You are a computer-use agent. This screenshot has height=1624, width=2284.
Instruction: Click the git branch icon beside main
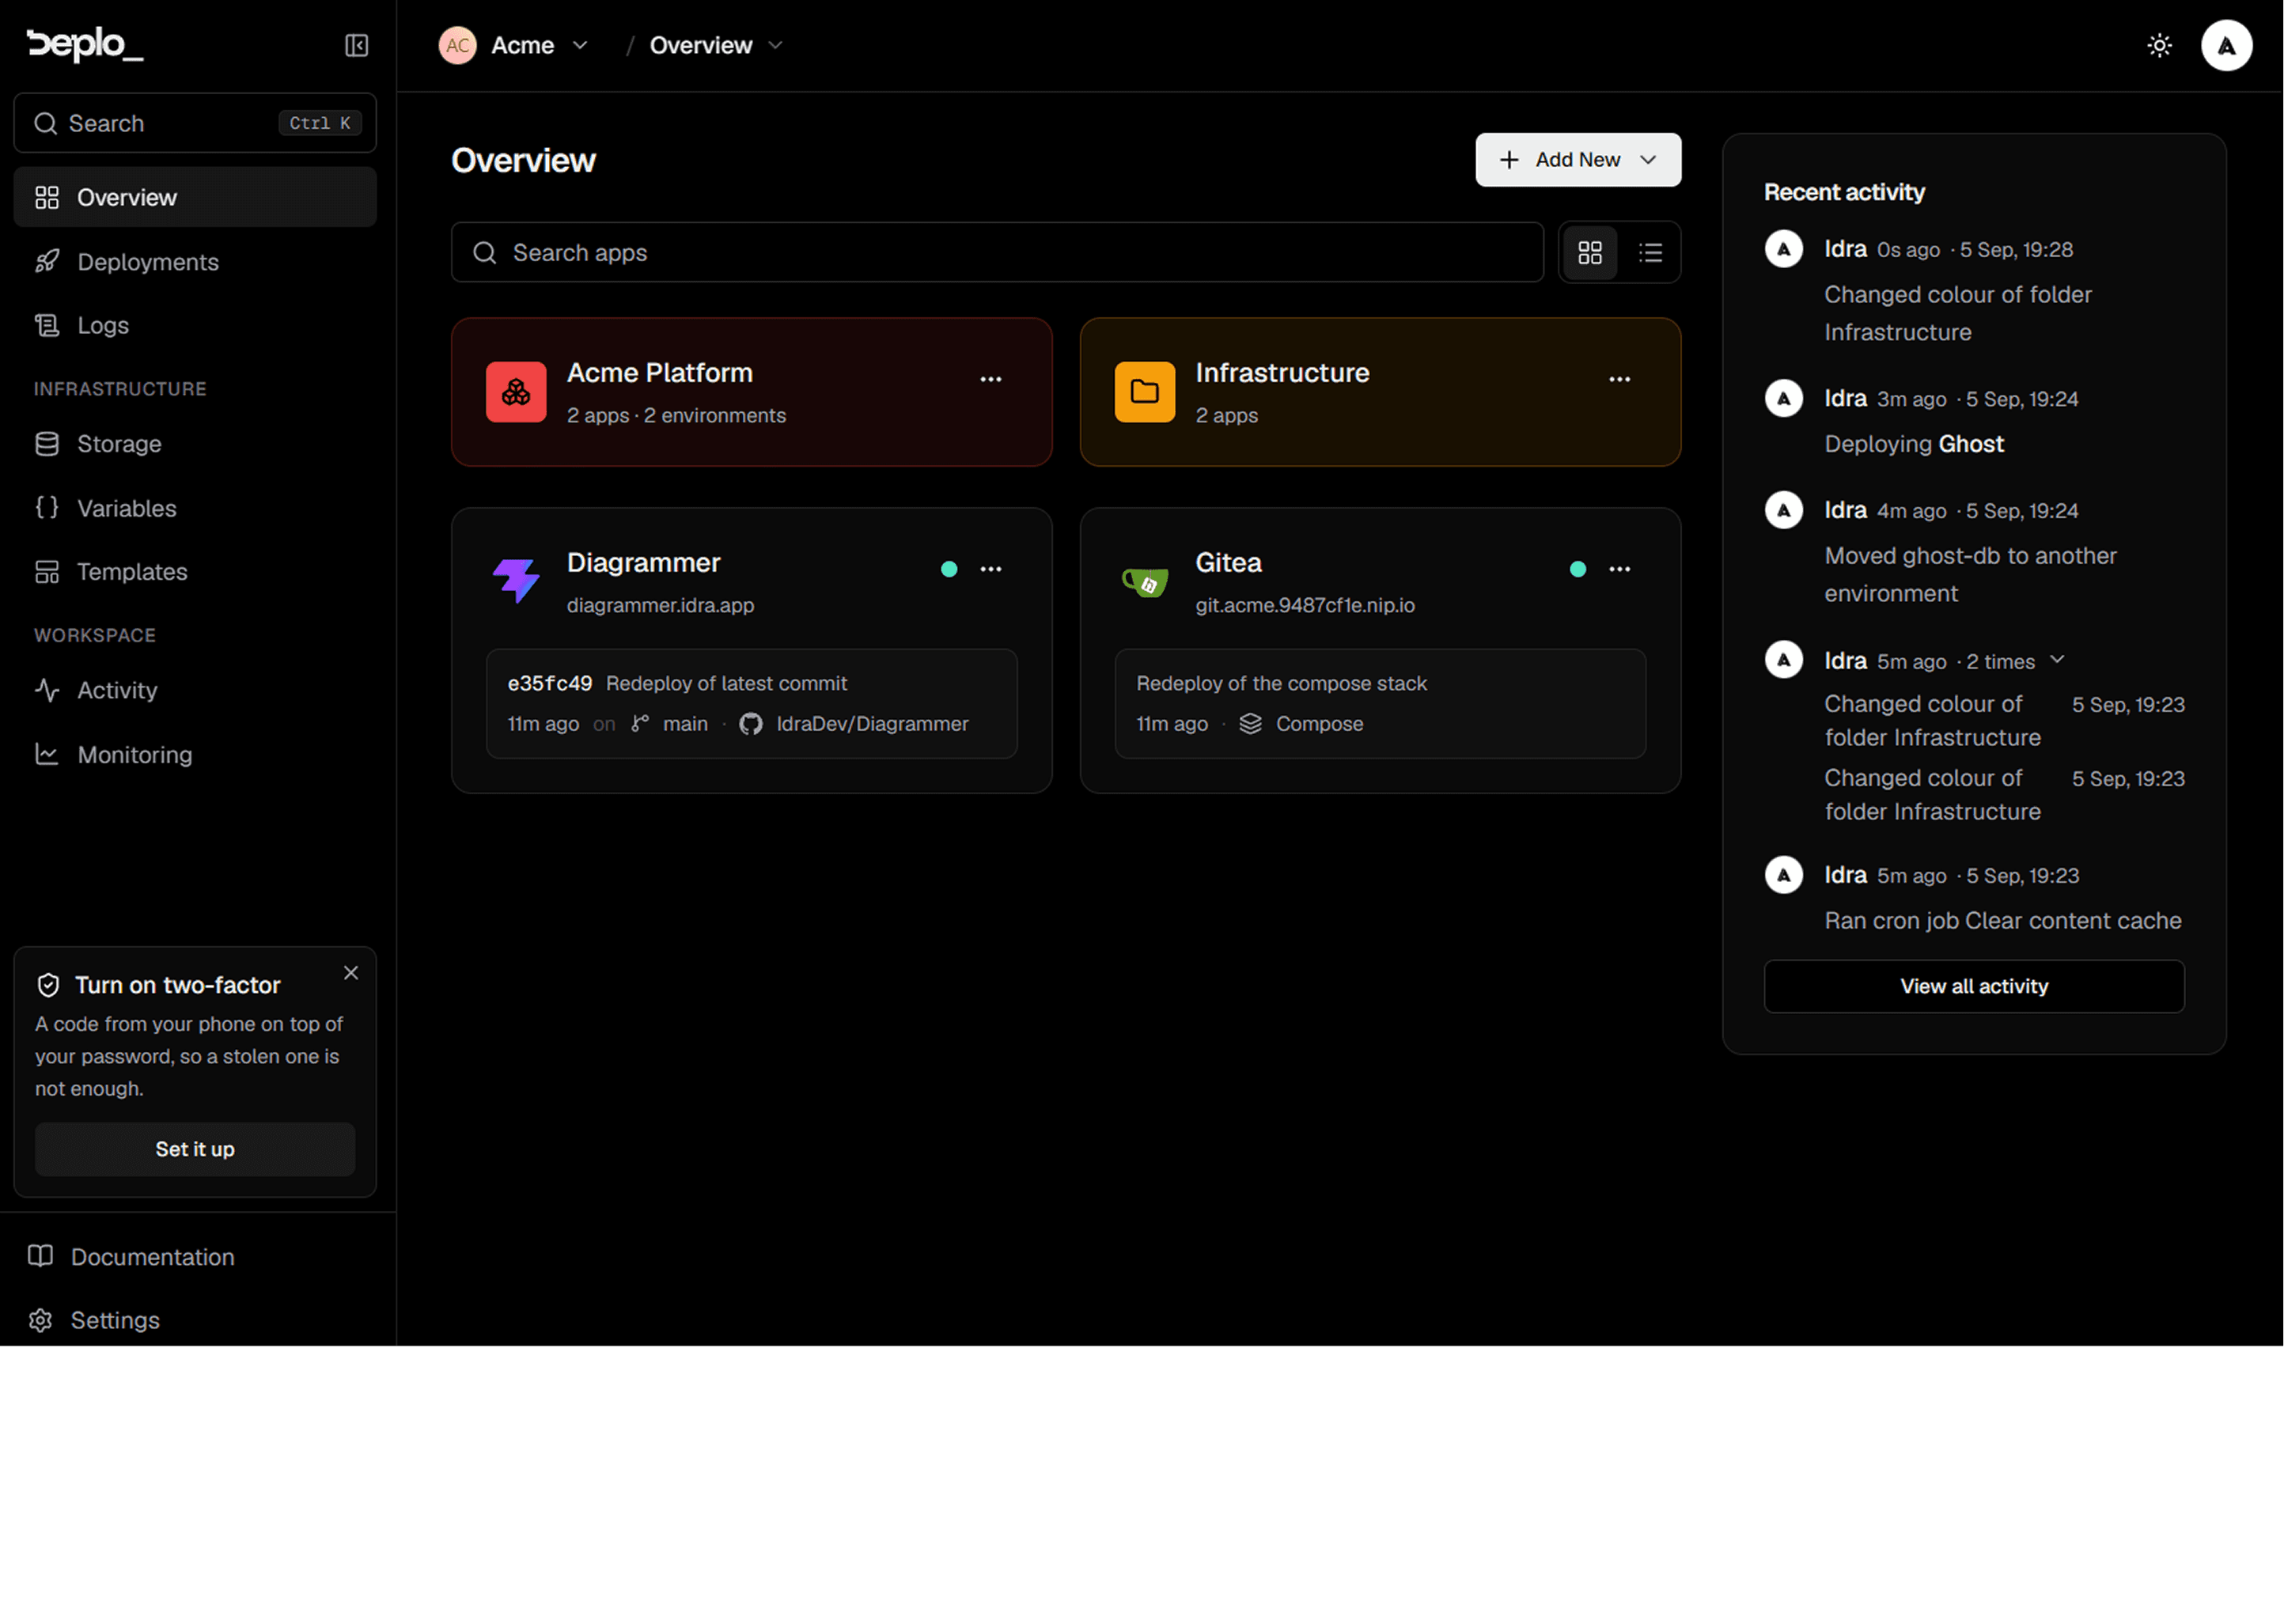pos(640,724)
